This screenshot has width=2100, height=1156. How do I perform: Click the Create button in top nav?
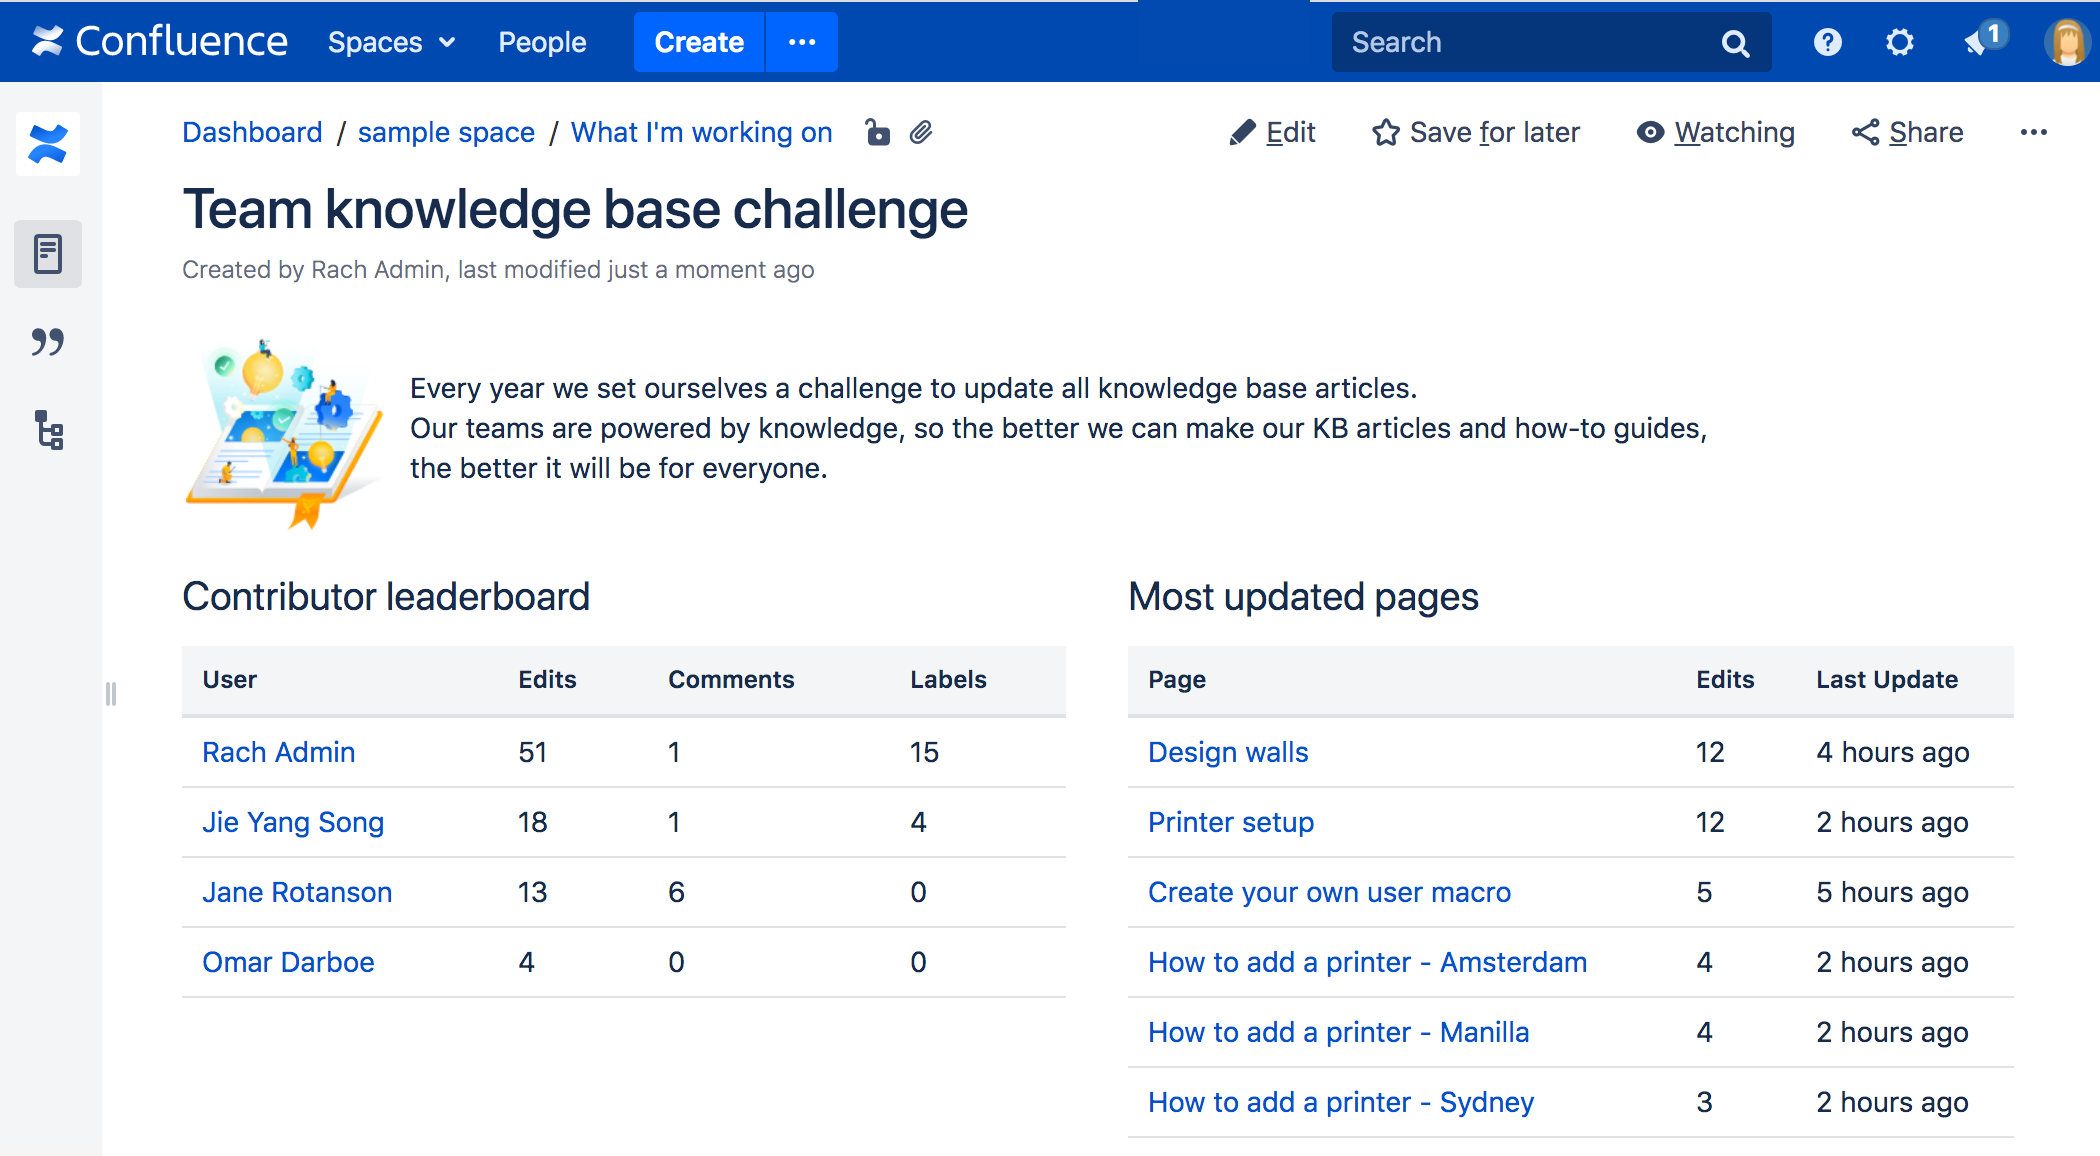[699, 40]
